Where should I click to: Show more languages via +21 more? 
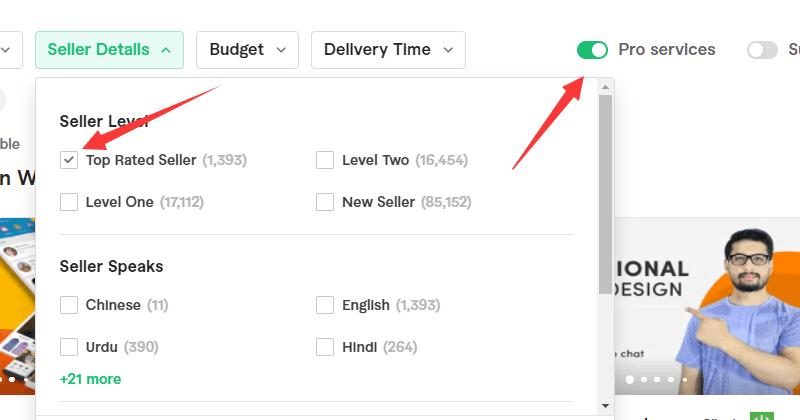(90, 379)
